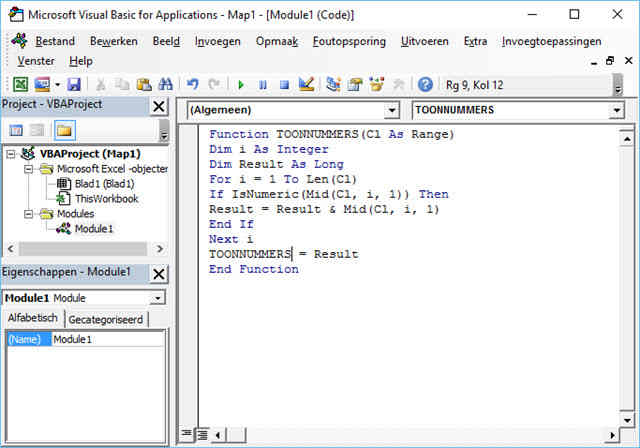Save the workbook with the floppy icon
Viewport: 640px width, 448px height.
pos(74,84)
